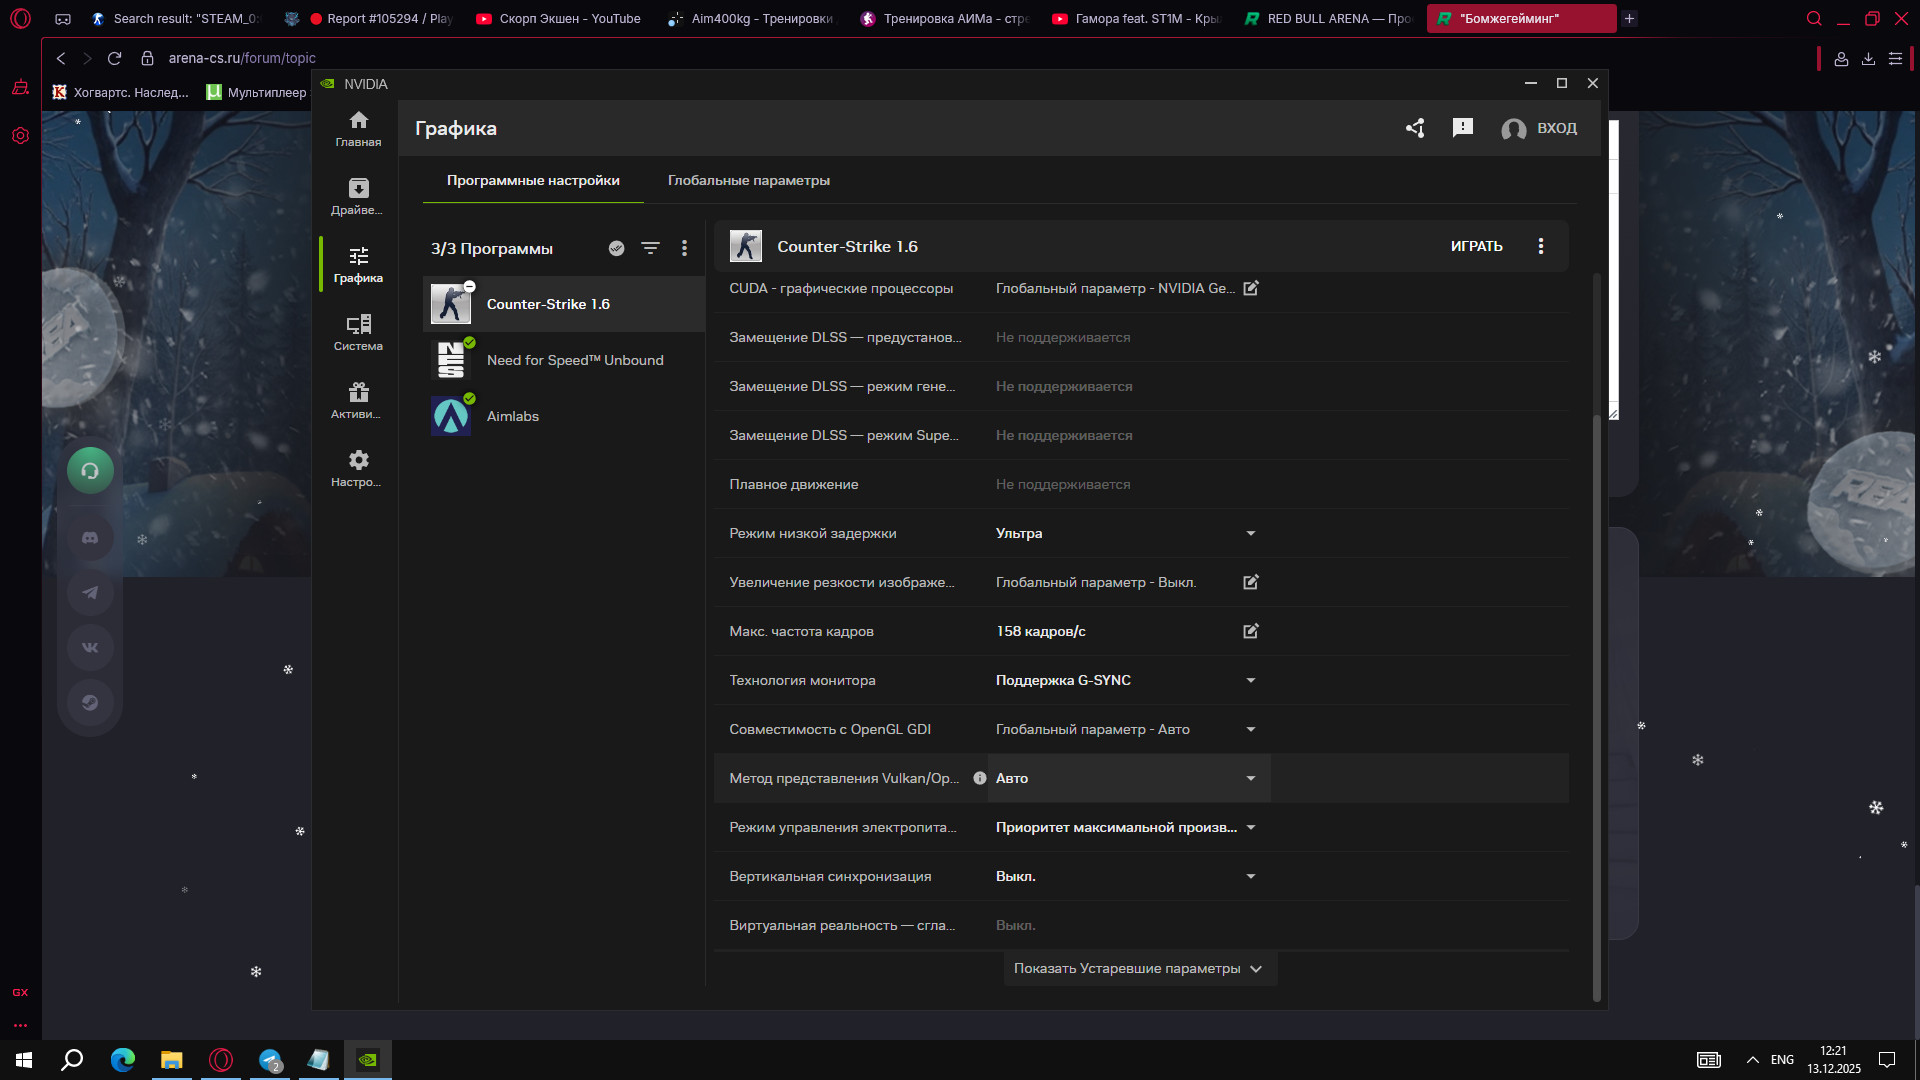Open the Low latency mode dropdown
Image resolution: width=1920 pixels, height=1080 pixels.
1251,533
